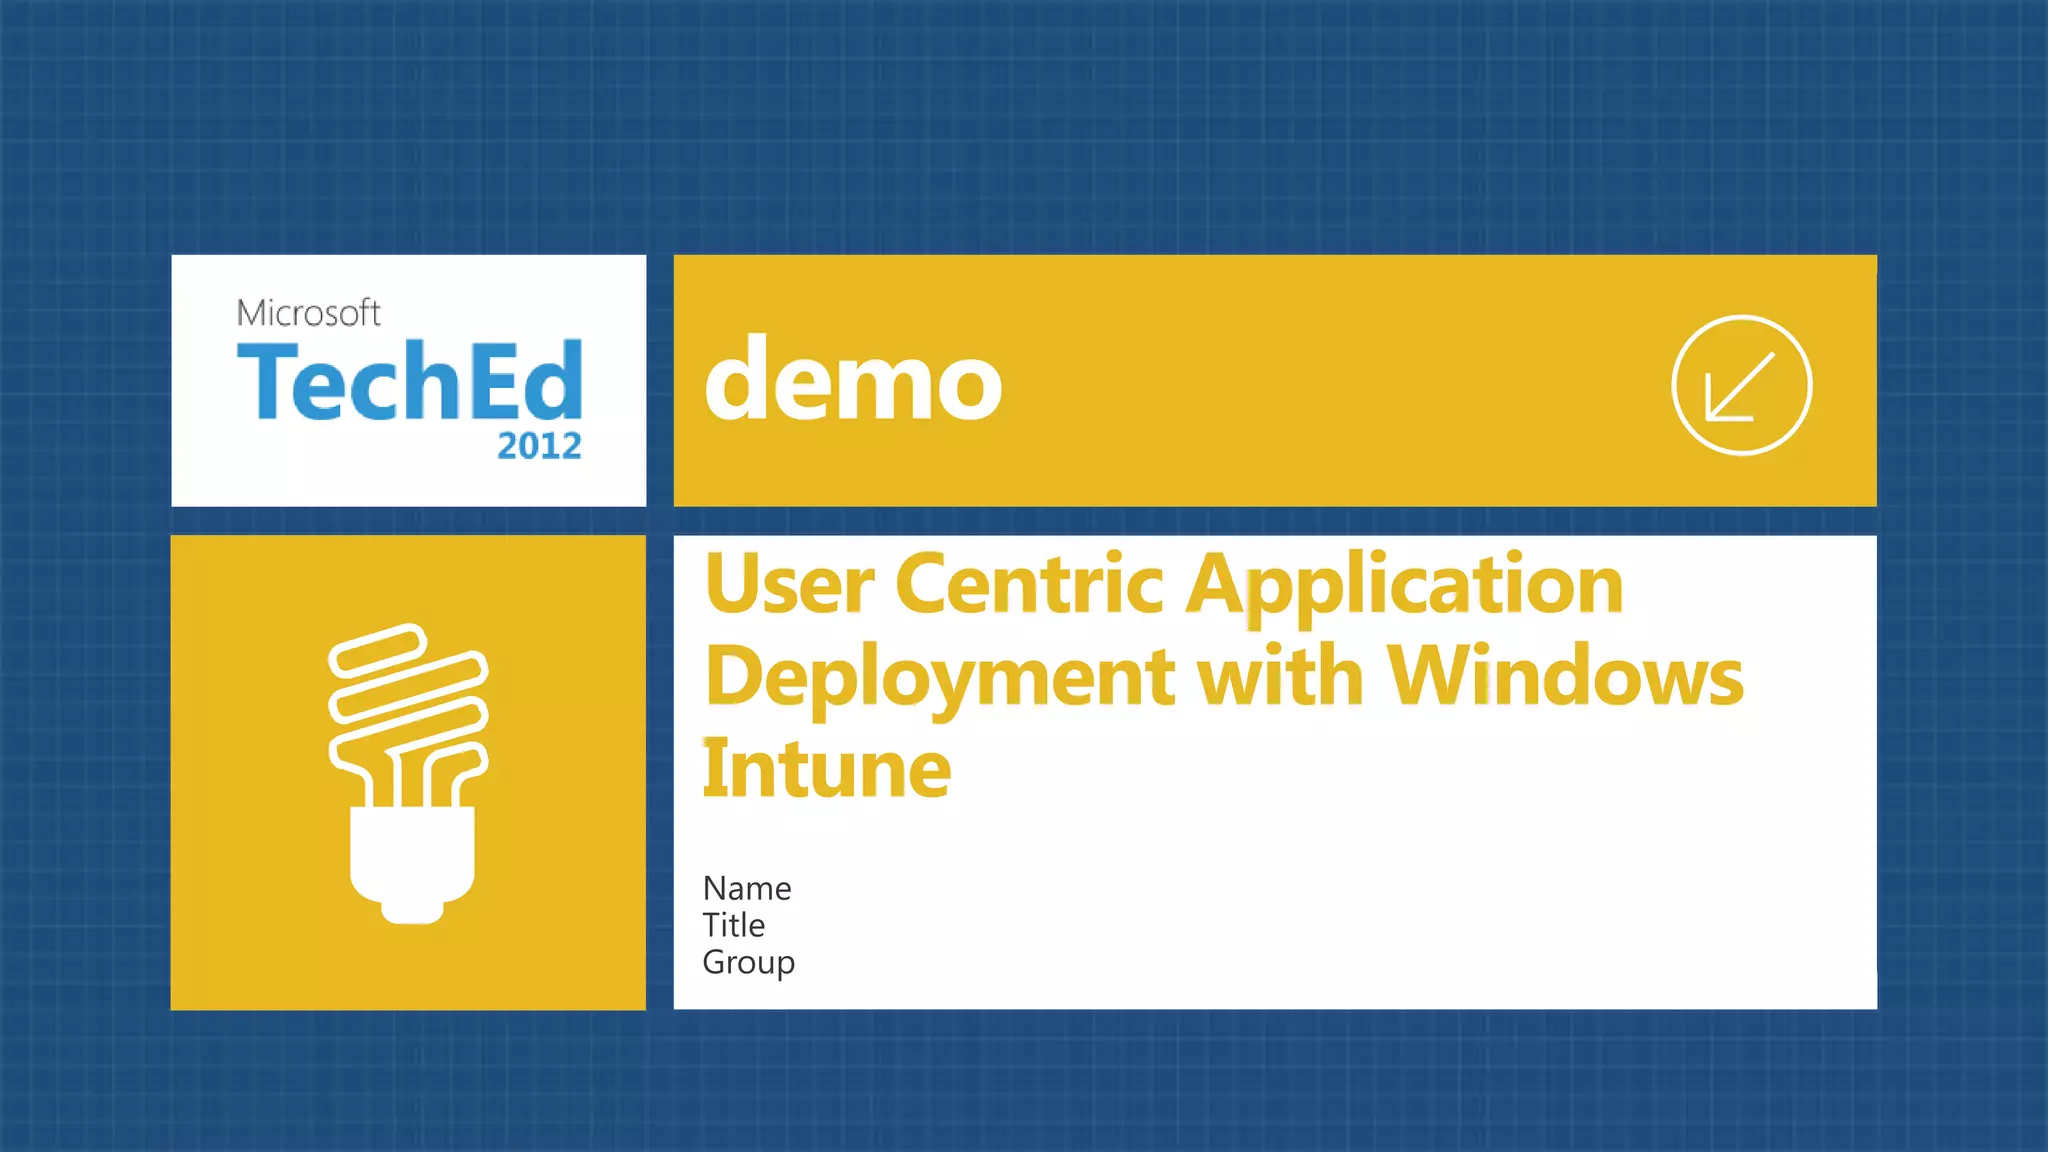The width and height of the screenshot is (2048, 1152).
Task: Click the Microsoft TechEd 2012 logo
Action: (408, 380)
